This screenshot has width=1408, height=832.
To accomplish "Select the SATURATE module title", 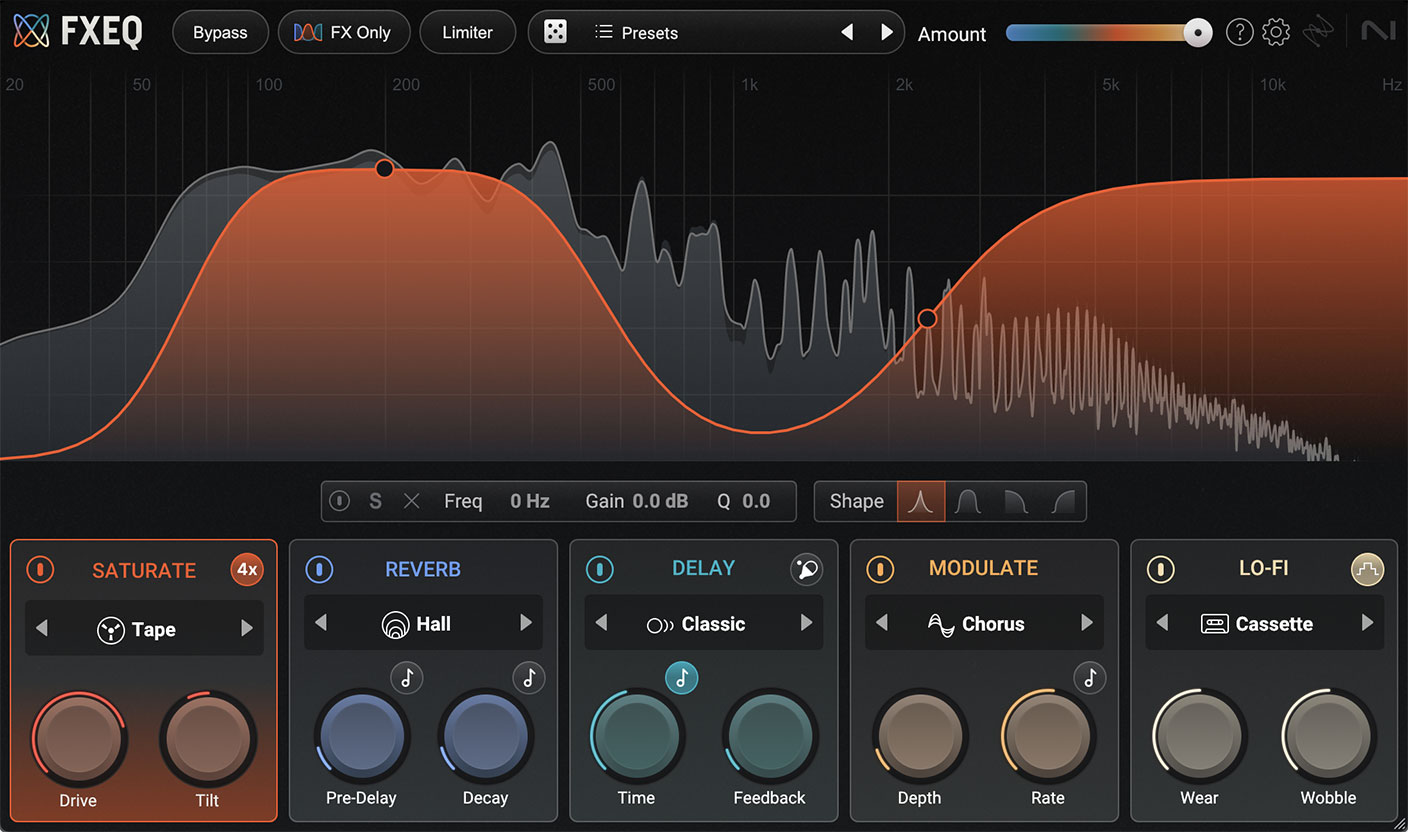I will (x=144, y=570).
